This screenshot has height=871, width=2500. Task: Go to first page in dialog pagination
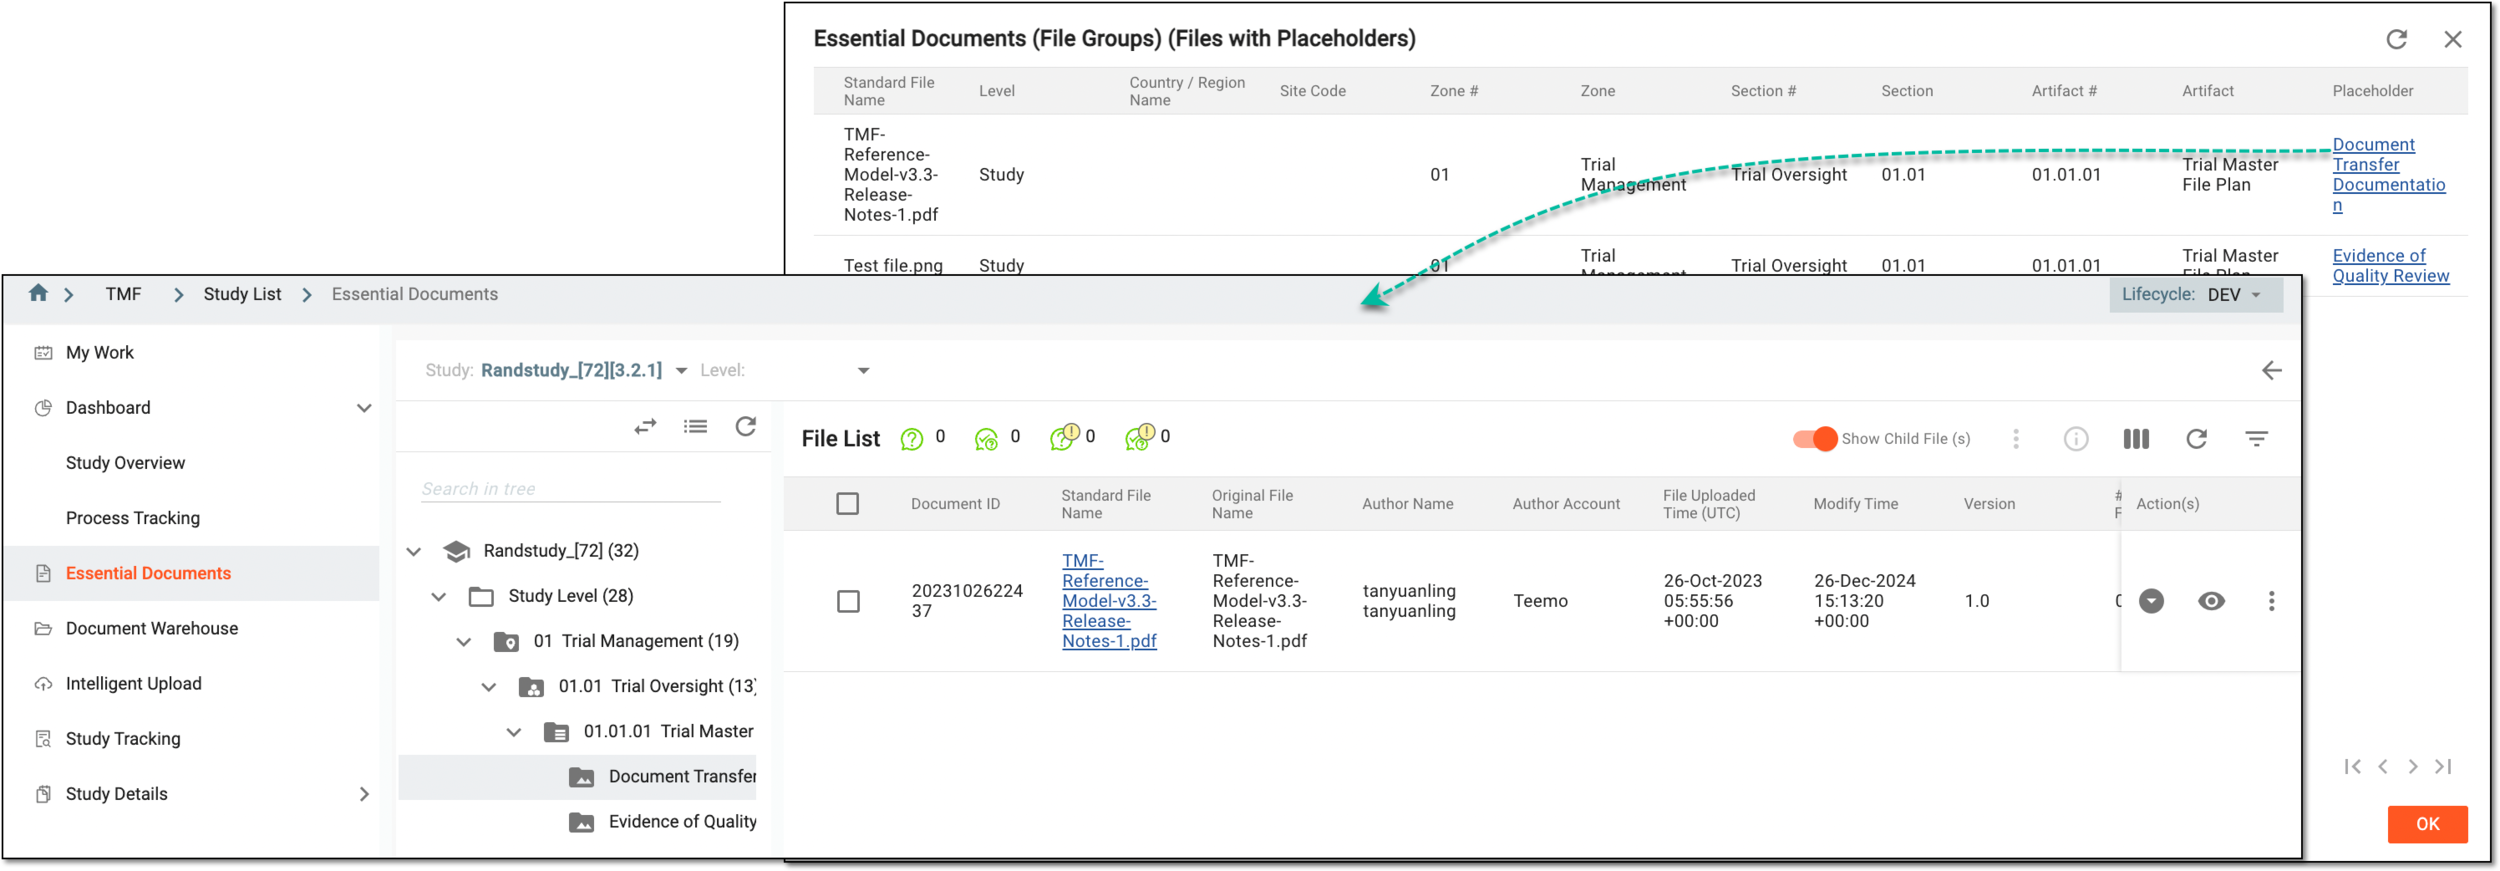2352,767
